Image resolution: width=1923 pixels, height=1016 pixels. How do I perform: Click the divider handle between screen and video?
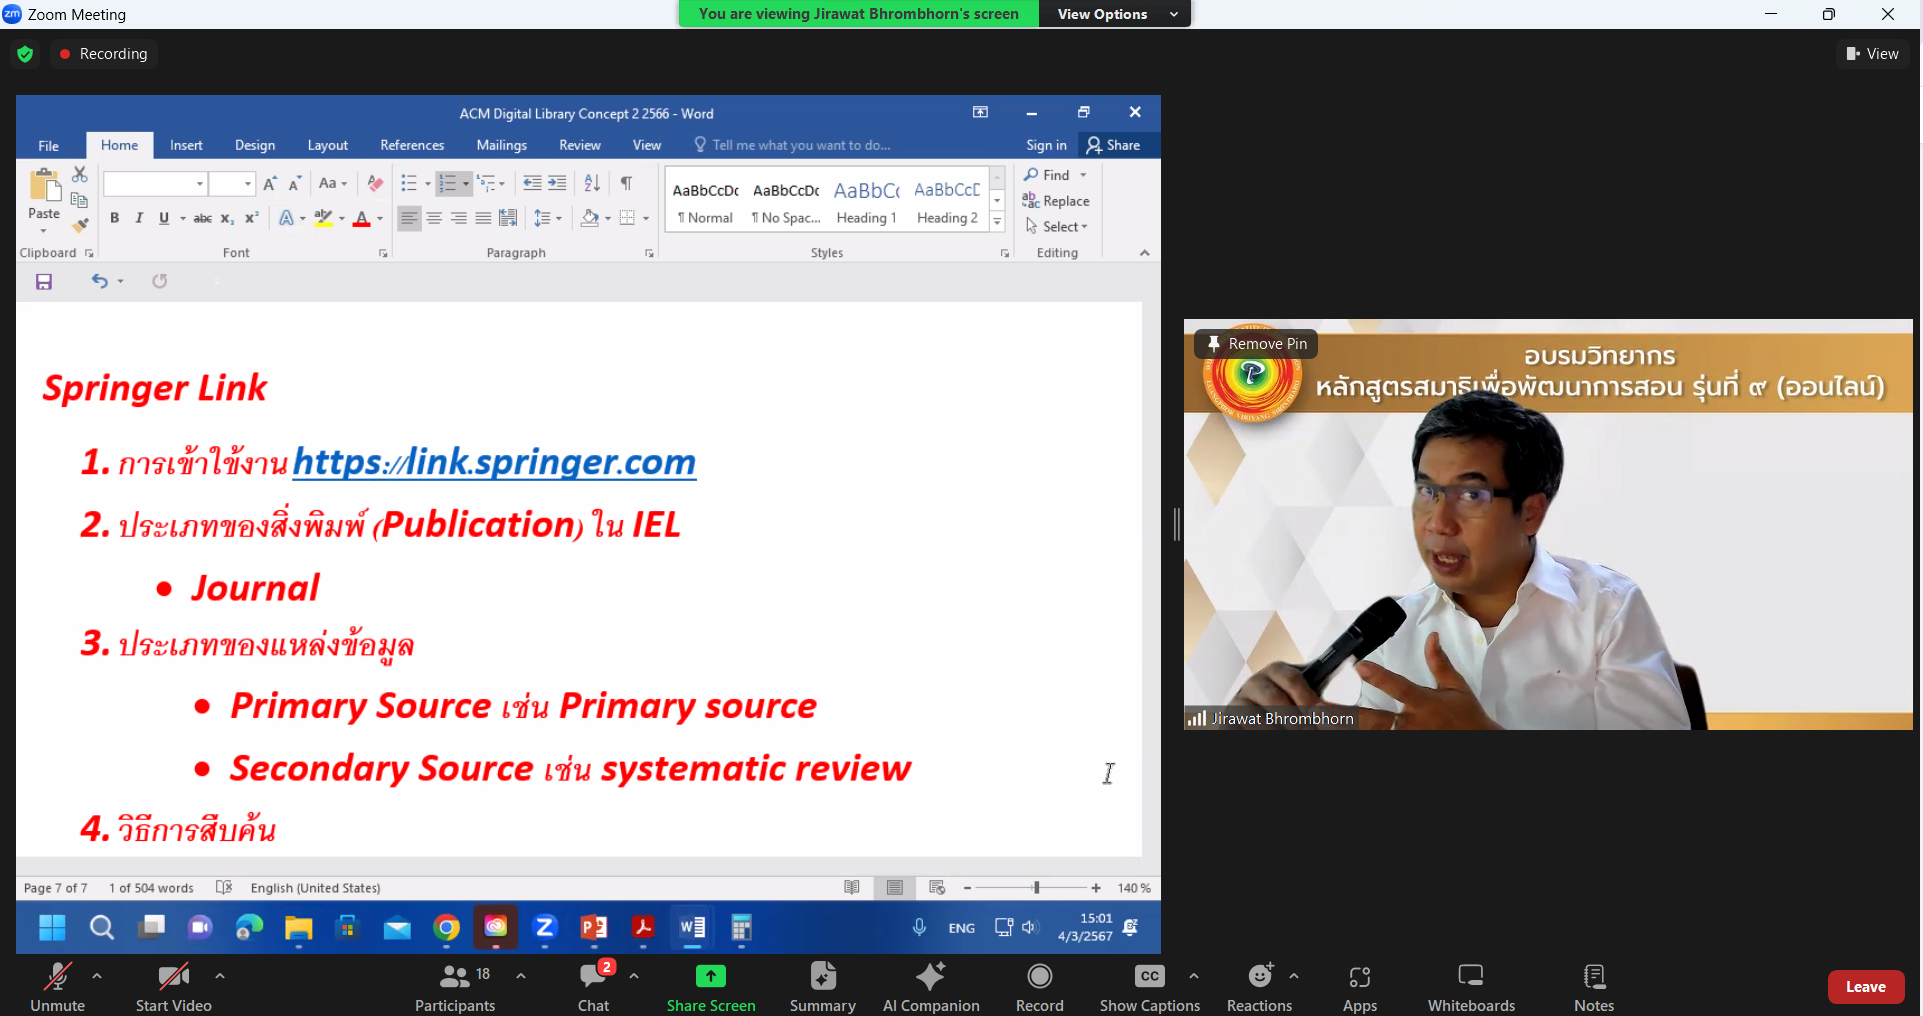pyautogui.click(x=1177, y=524)
